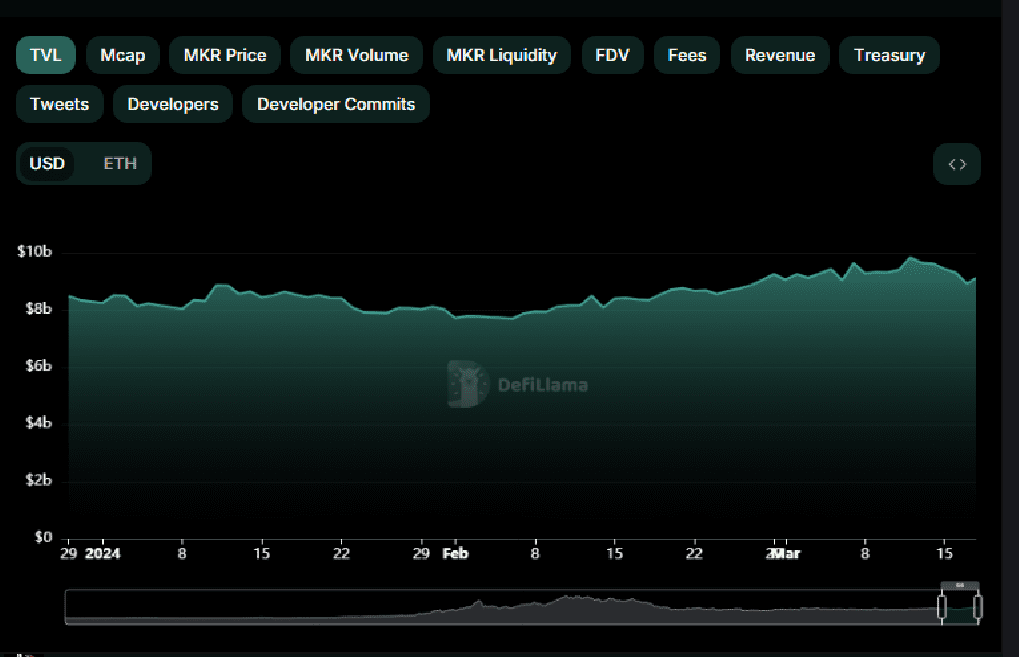Toggle the Developer Commits metric
Screen dimensions: 1019x657
336,104
